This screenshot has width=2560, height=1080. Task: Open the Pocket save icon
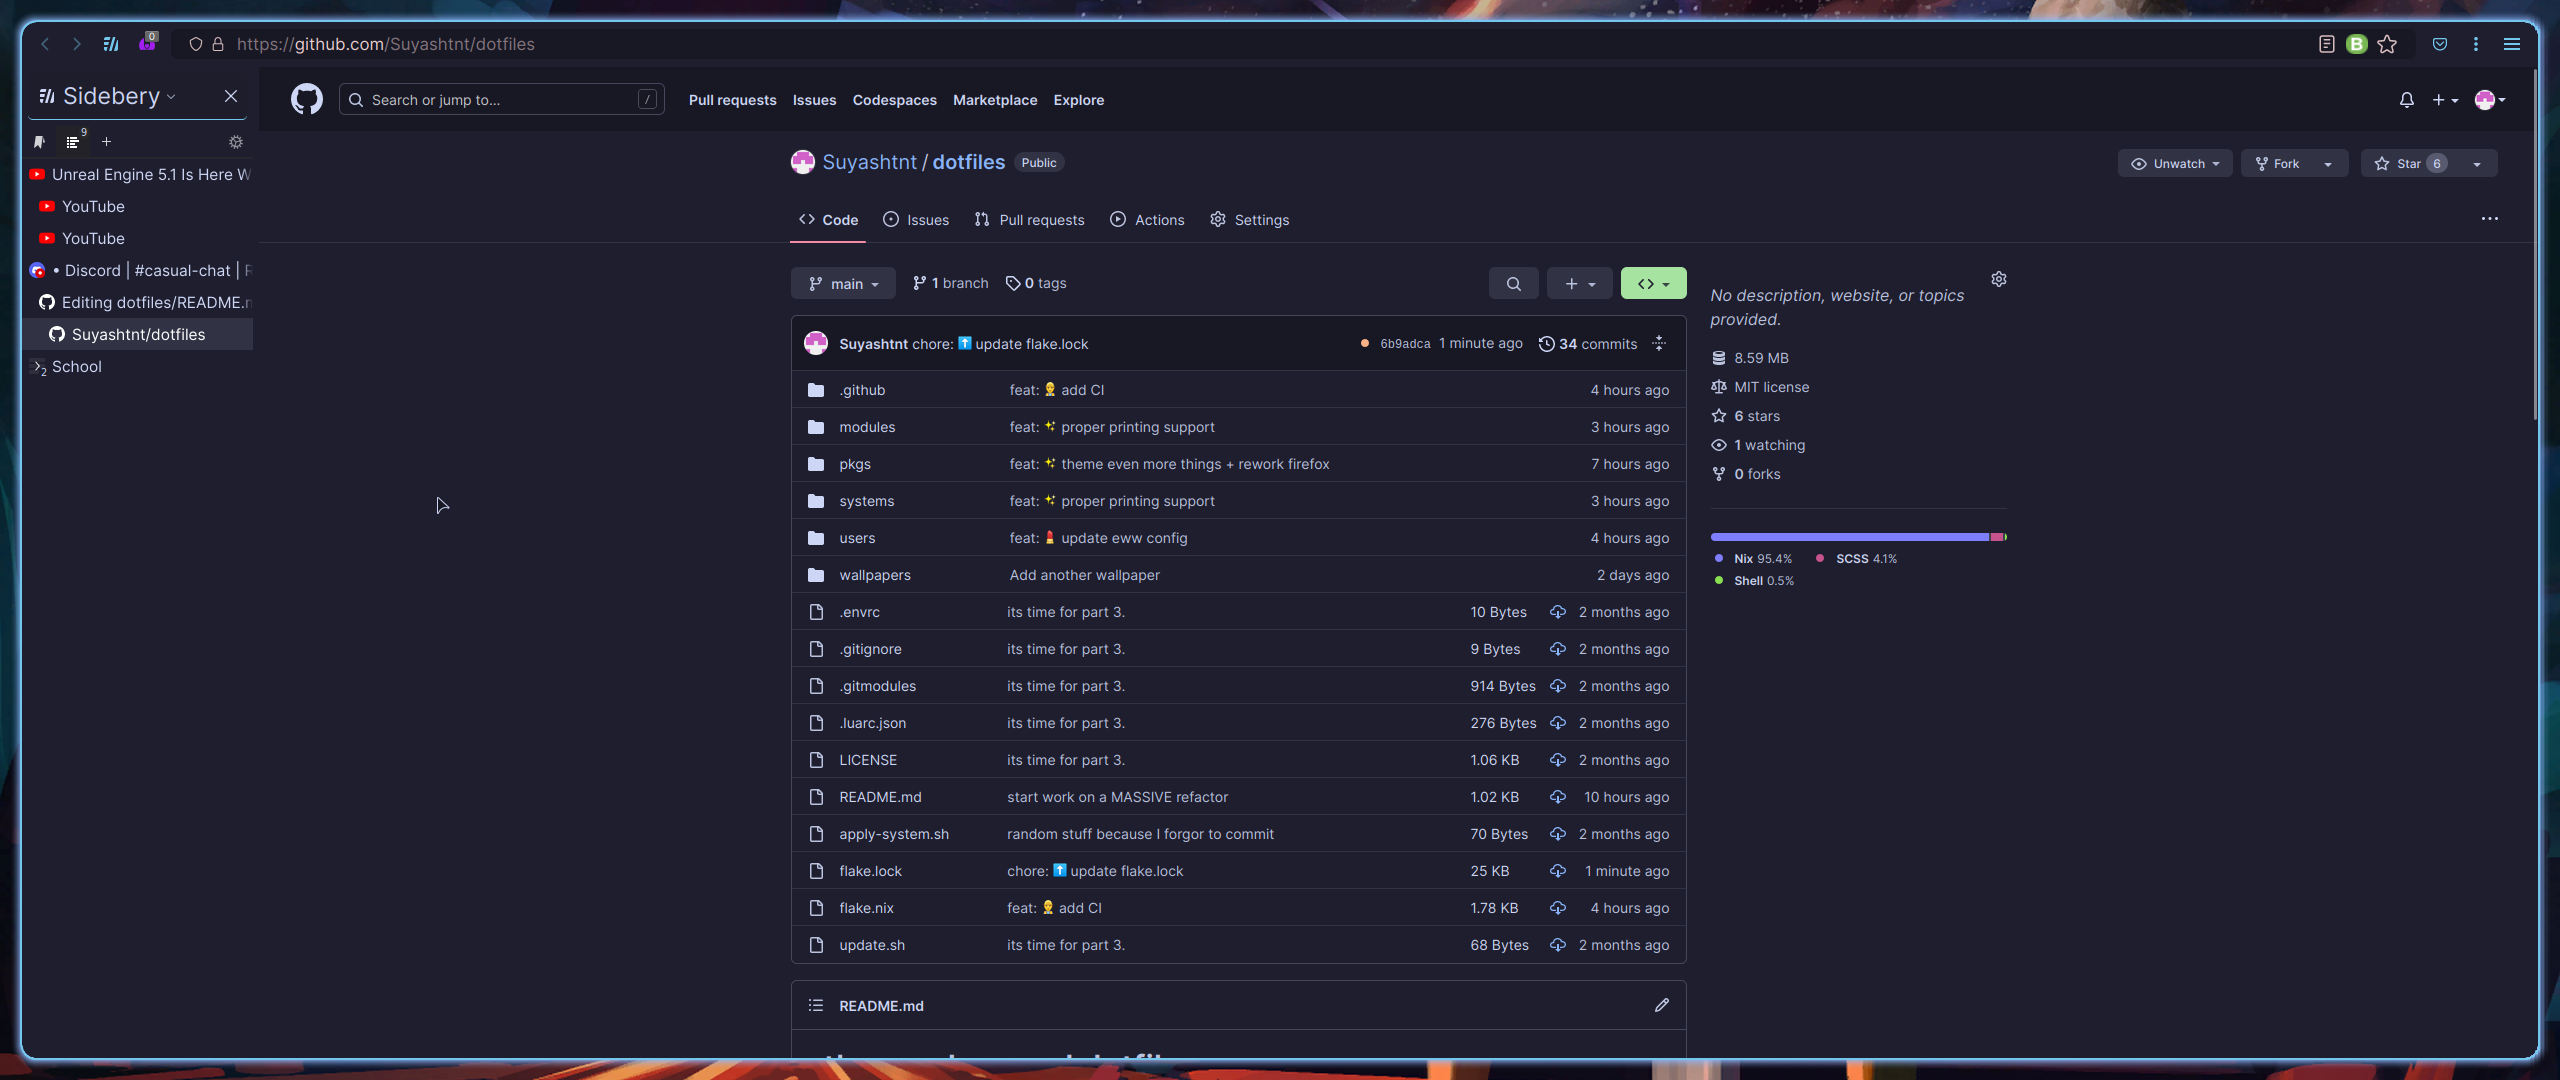point(2440,44)
